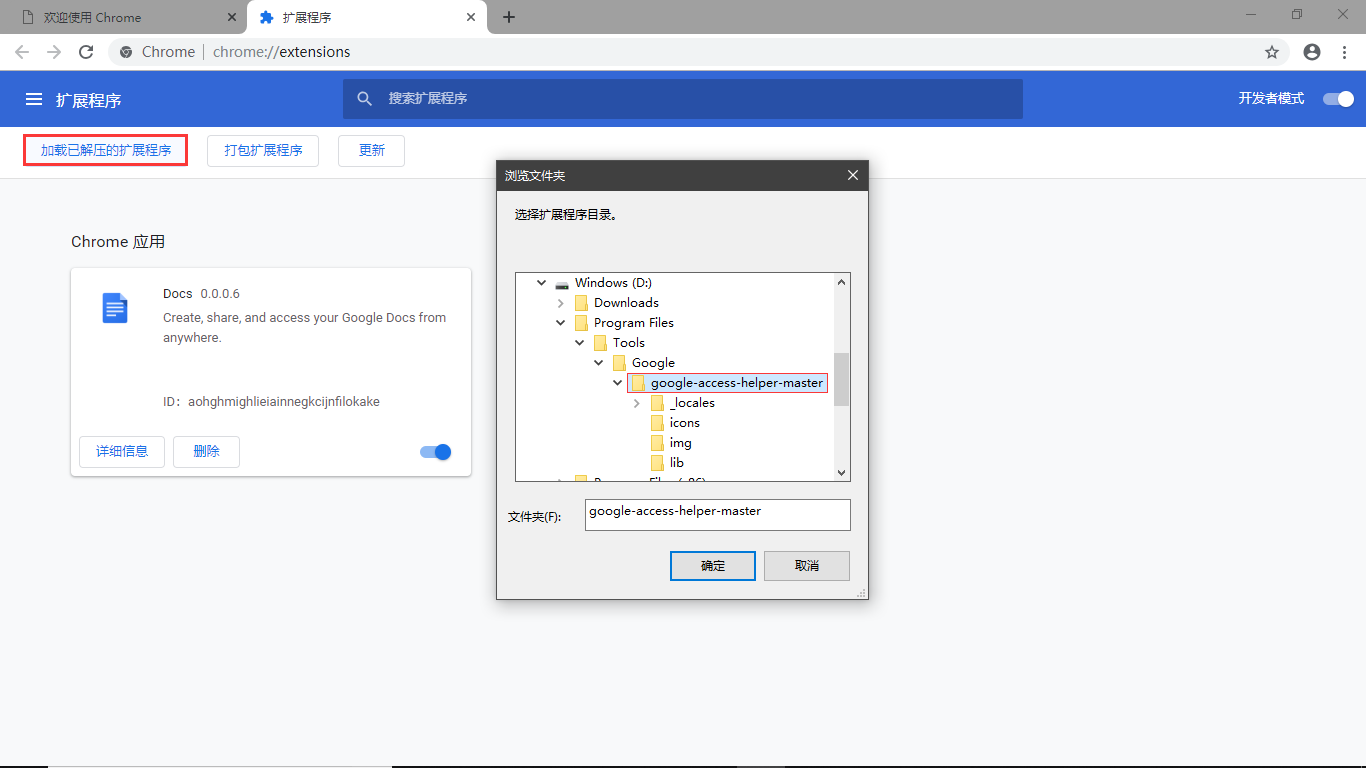Screen dimensions: 1366x768
Task: Click the Docs app icon
Action: [x=115, y=308]
